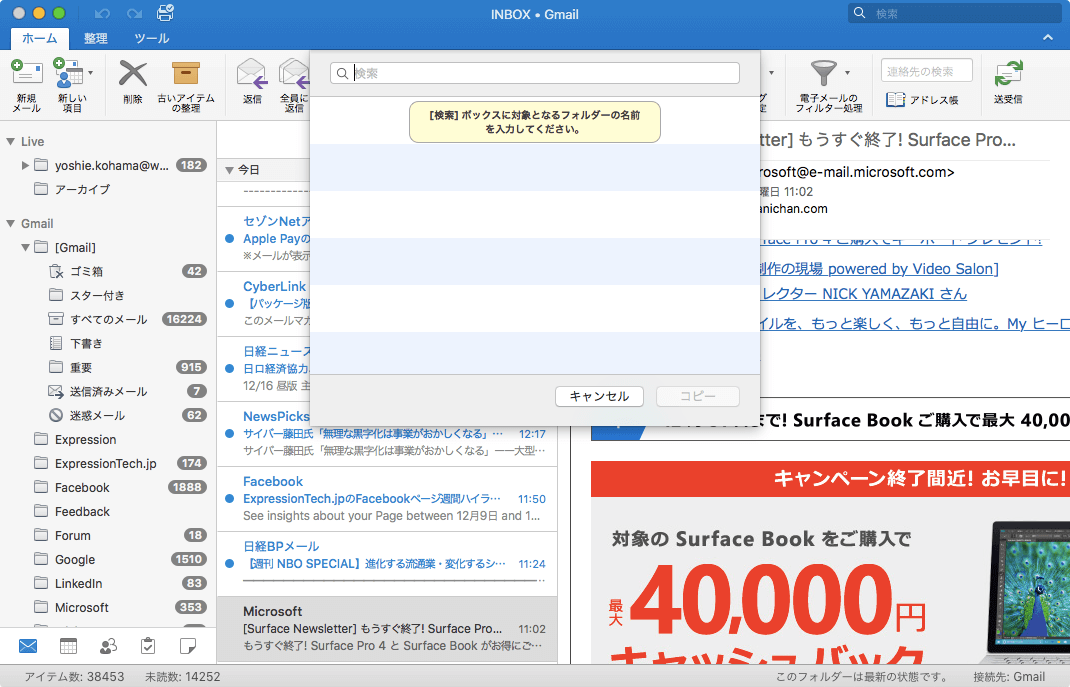Collapse the Gmail account group
Image resolution: width=1070 pixels, height=687 pixels.
tap(10, 223)
